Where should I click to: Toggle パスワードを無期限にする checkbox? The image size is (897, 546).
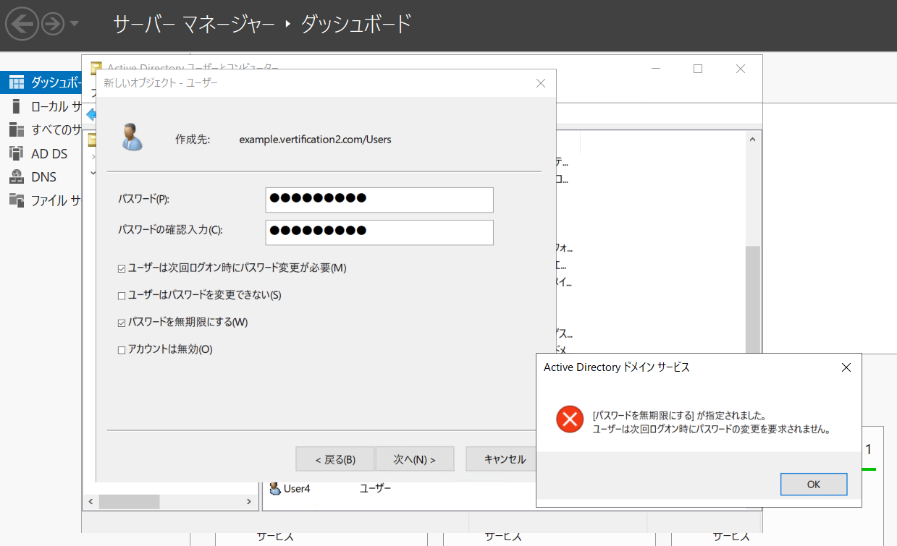click(121, 323)
